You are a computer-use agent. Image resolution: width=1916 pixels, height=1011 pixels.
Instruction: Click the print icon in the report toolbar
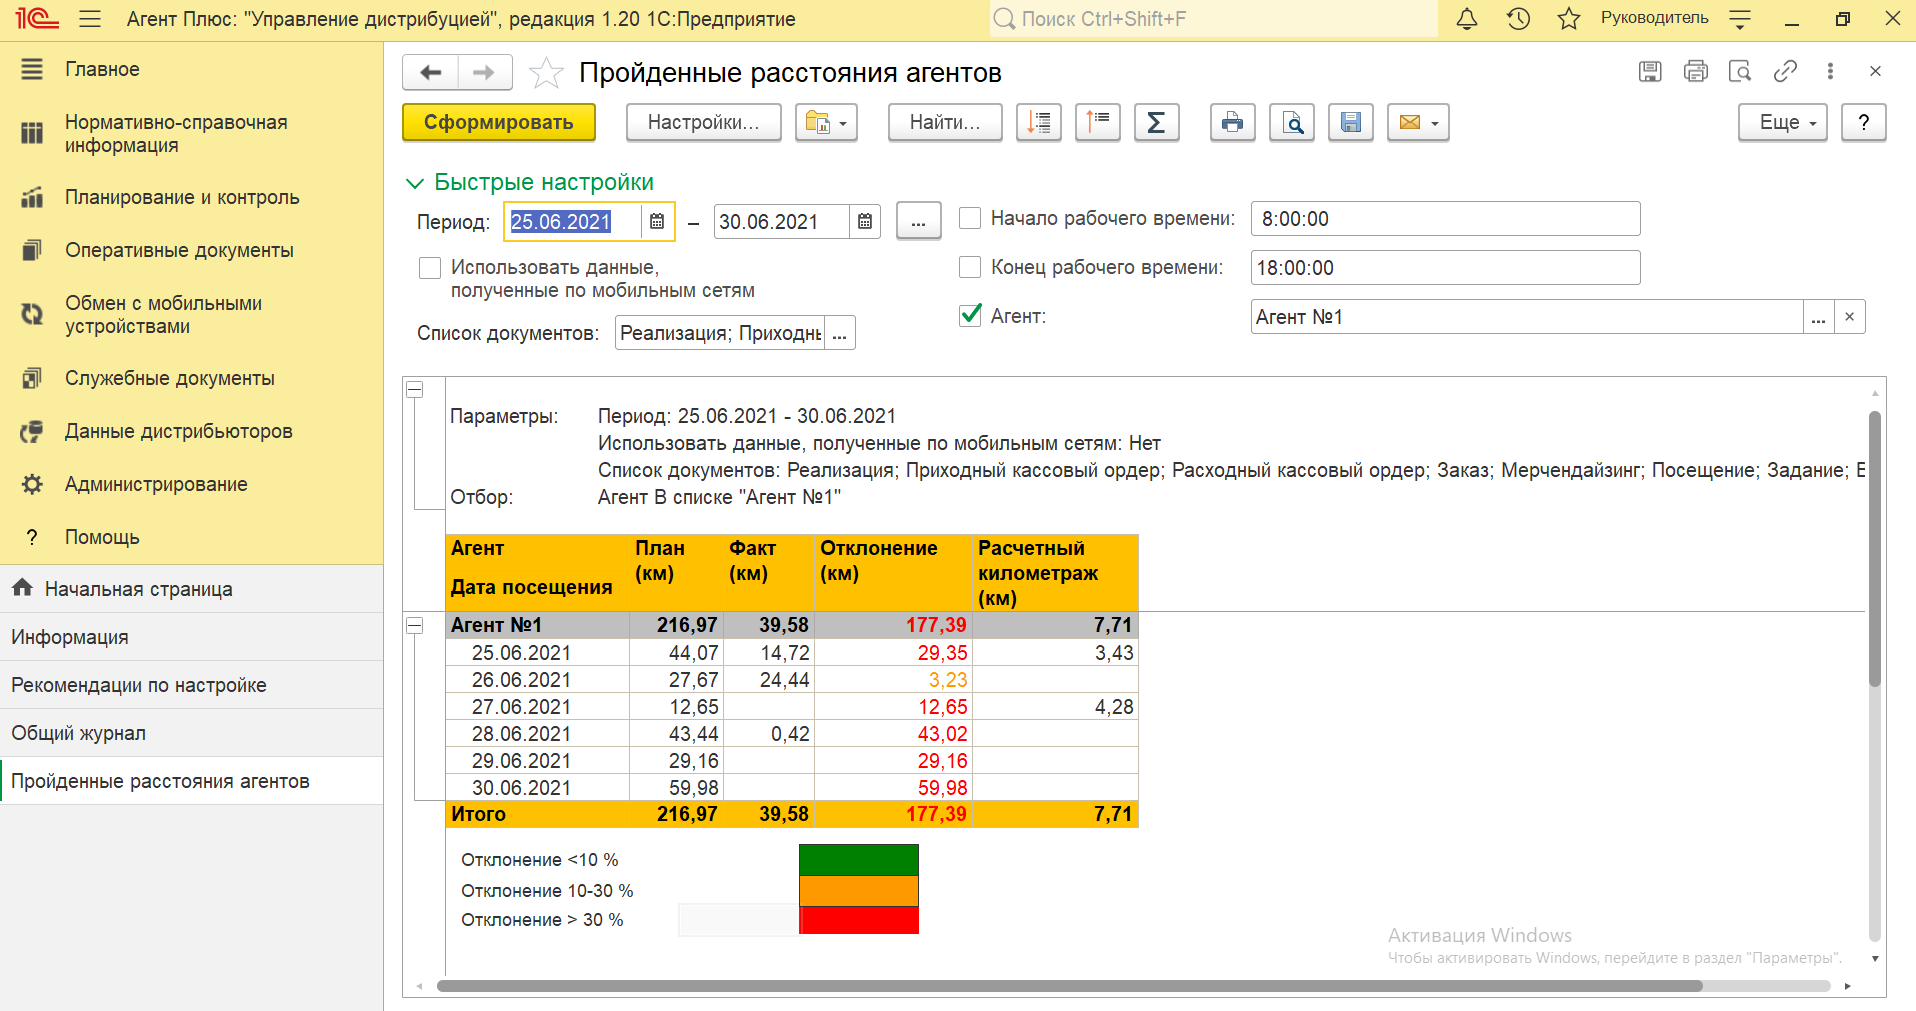[1232, 123]
